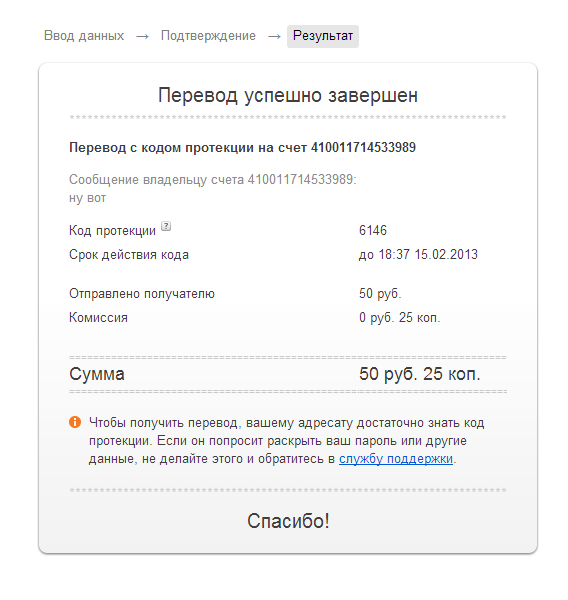Click the arrow after Ввод данных
Screen dimensions: 568x600
[x=143, y=37]
